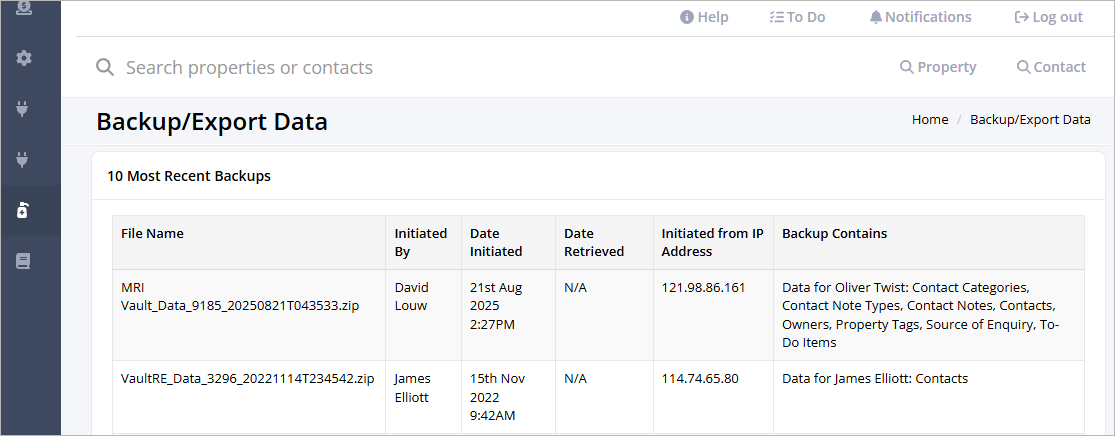This screenshot has height=436, width=1115.
Task: Click the Data for Oliver Twist description
Action: click(x=921, y=315)
